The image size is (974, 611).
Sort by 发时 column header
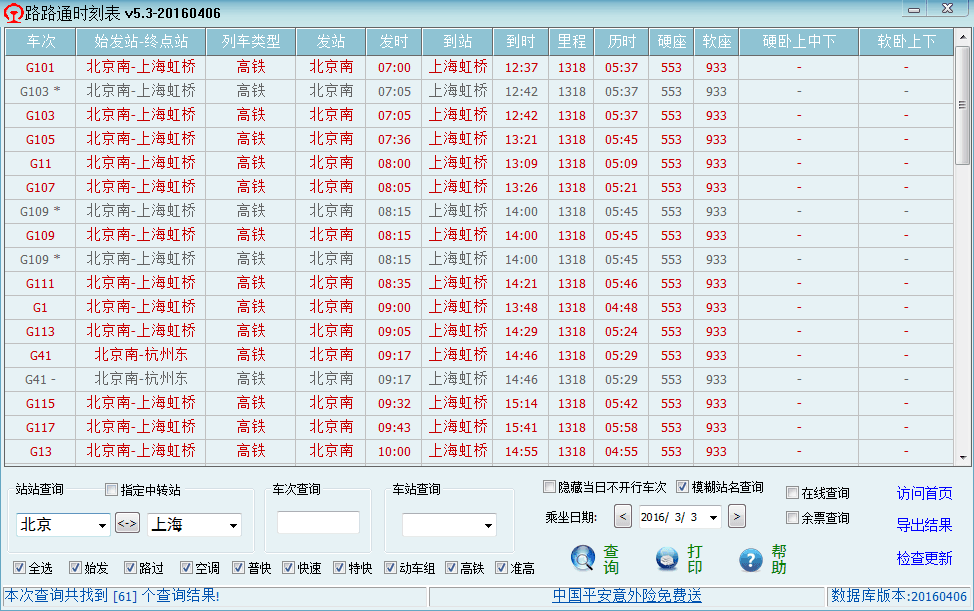[394, 42]
